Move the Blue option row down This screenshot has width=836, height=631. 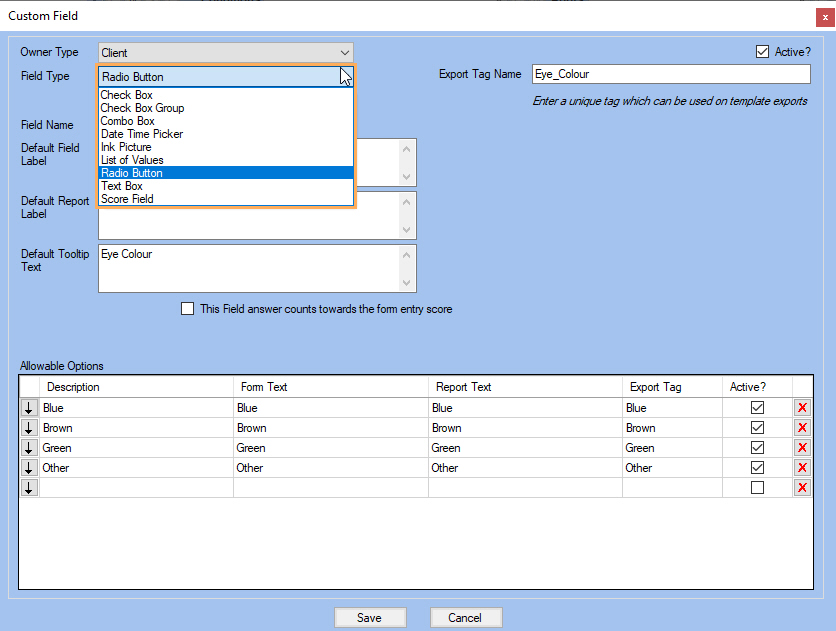coord(29,408)
